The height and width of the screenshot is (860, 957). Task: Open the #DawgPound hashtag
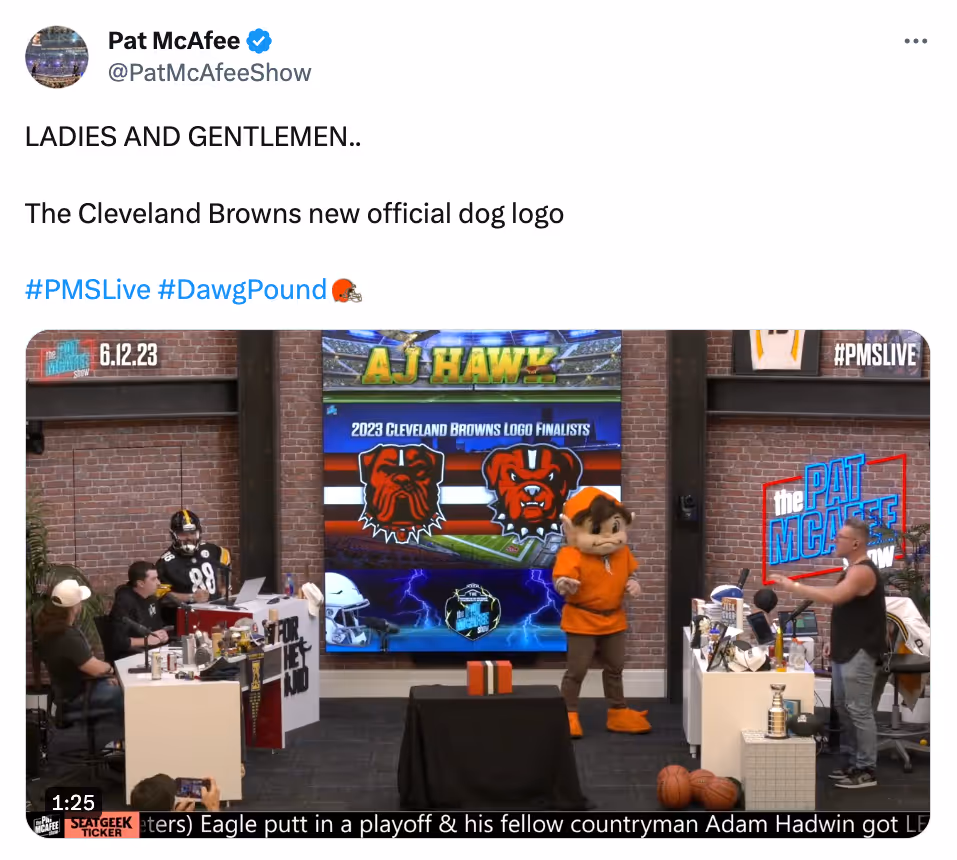point(242,289)
